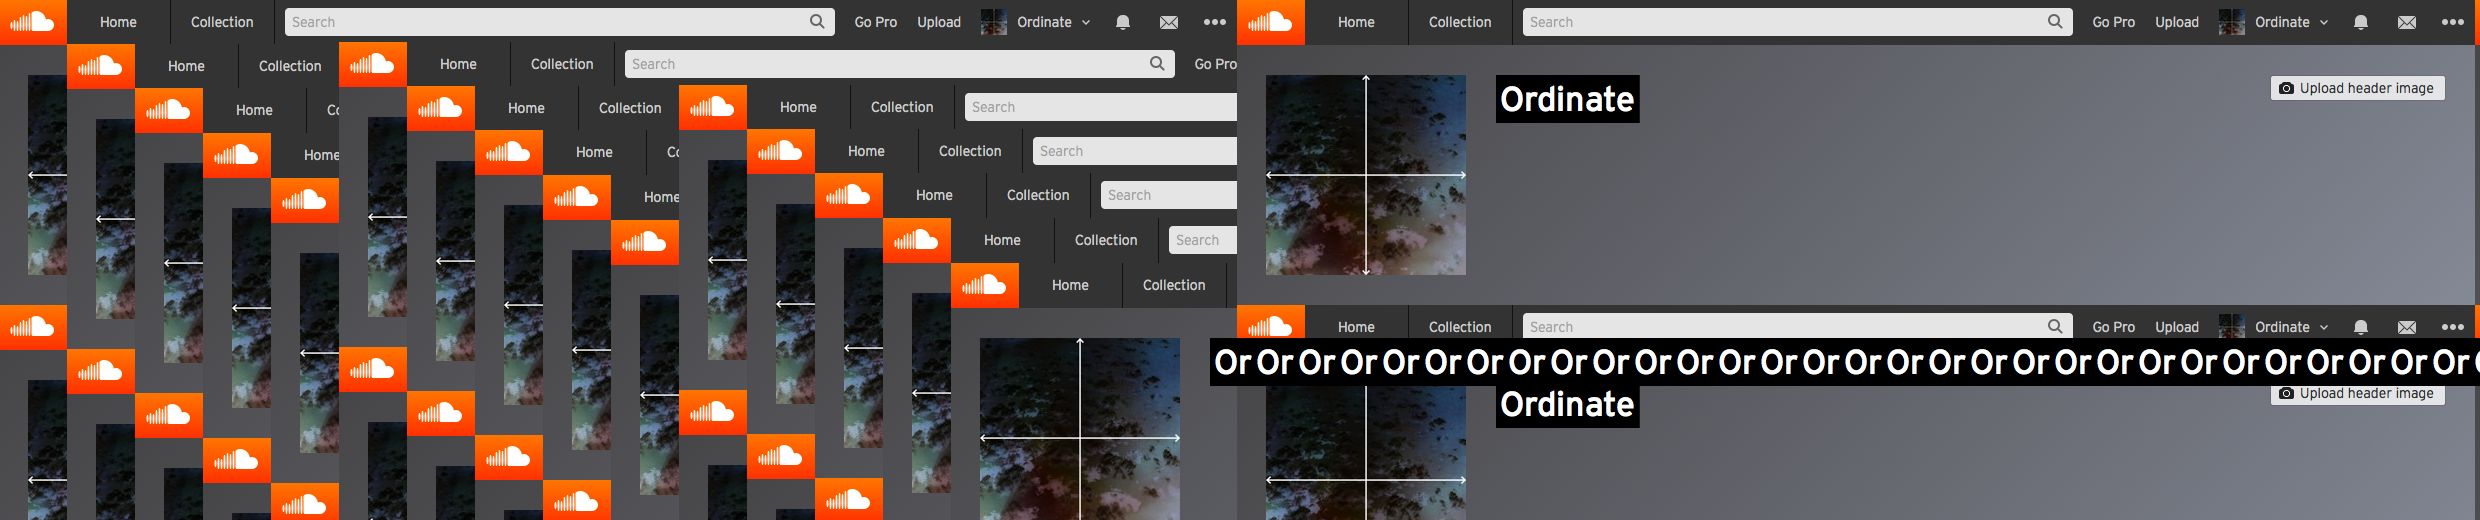Open Go Pro in the header above the 'Or' band
2480x520 pixels.
coord(2113,327)
